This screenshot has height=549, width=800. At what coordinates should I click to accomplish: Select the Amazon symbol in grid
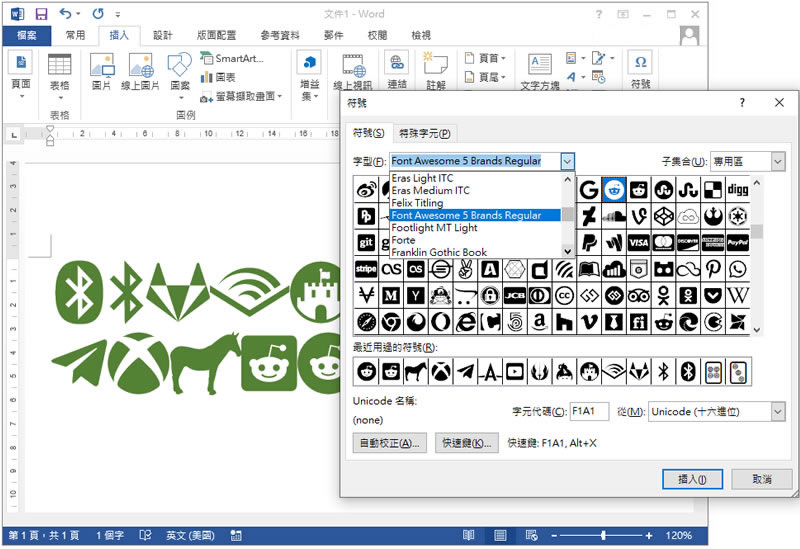539,322
